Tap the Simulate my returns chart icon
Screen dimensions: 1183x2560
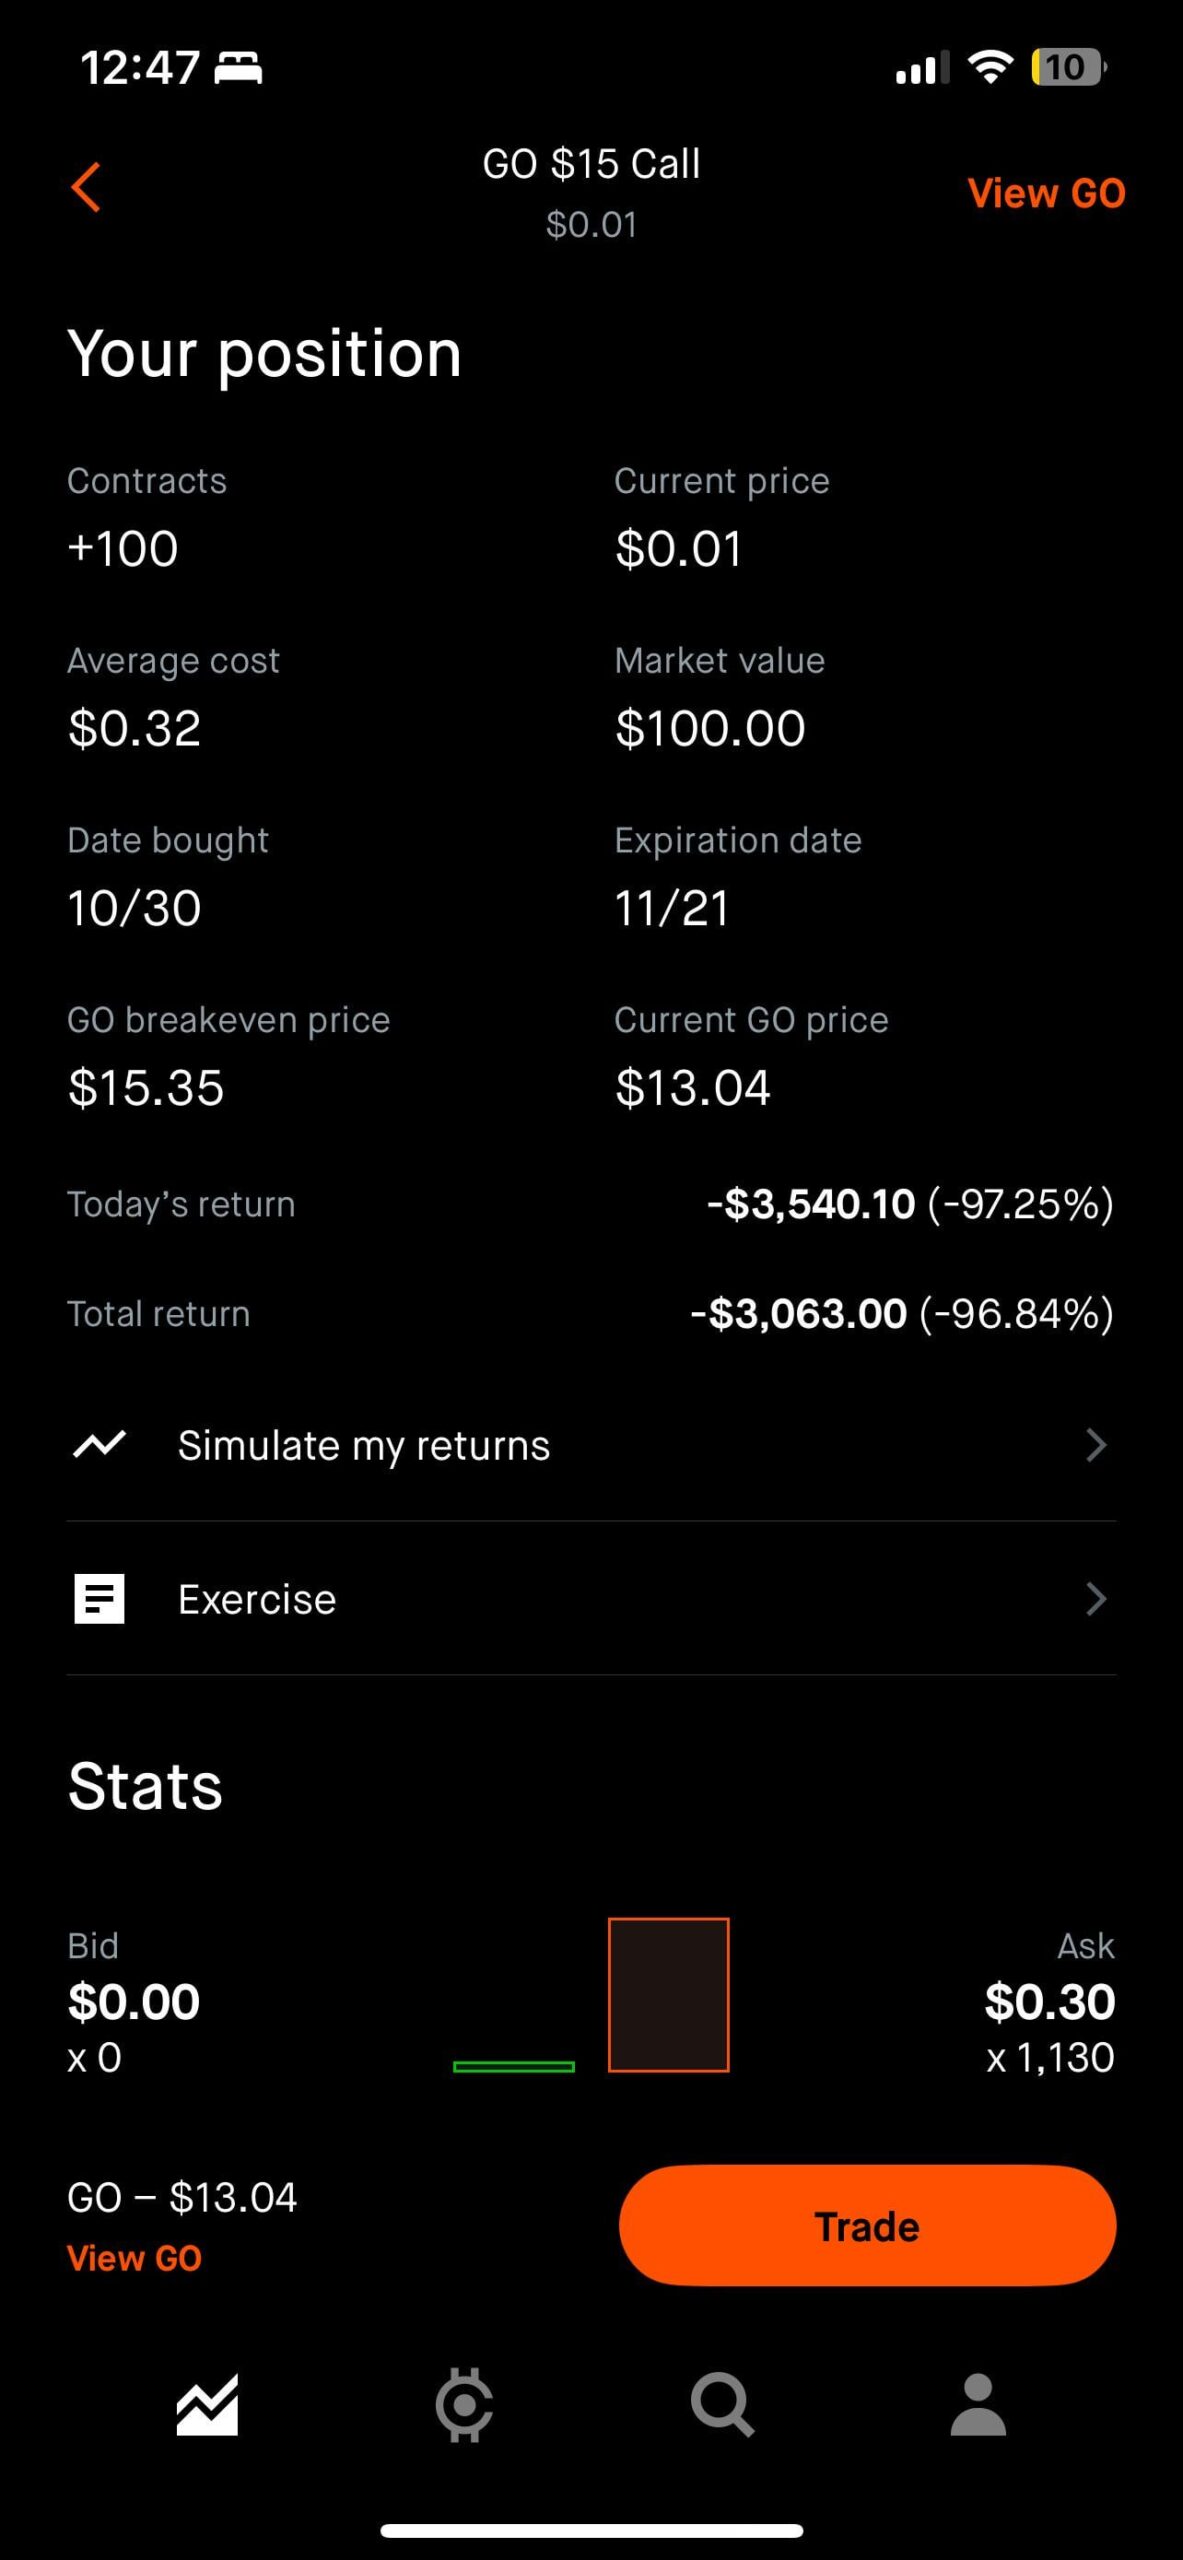pos(99,1445)
